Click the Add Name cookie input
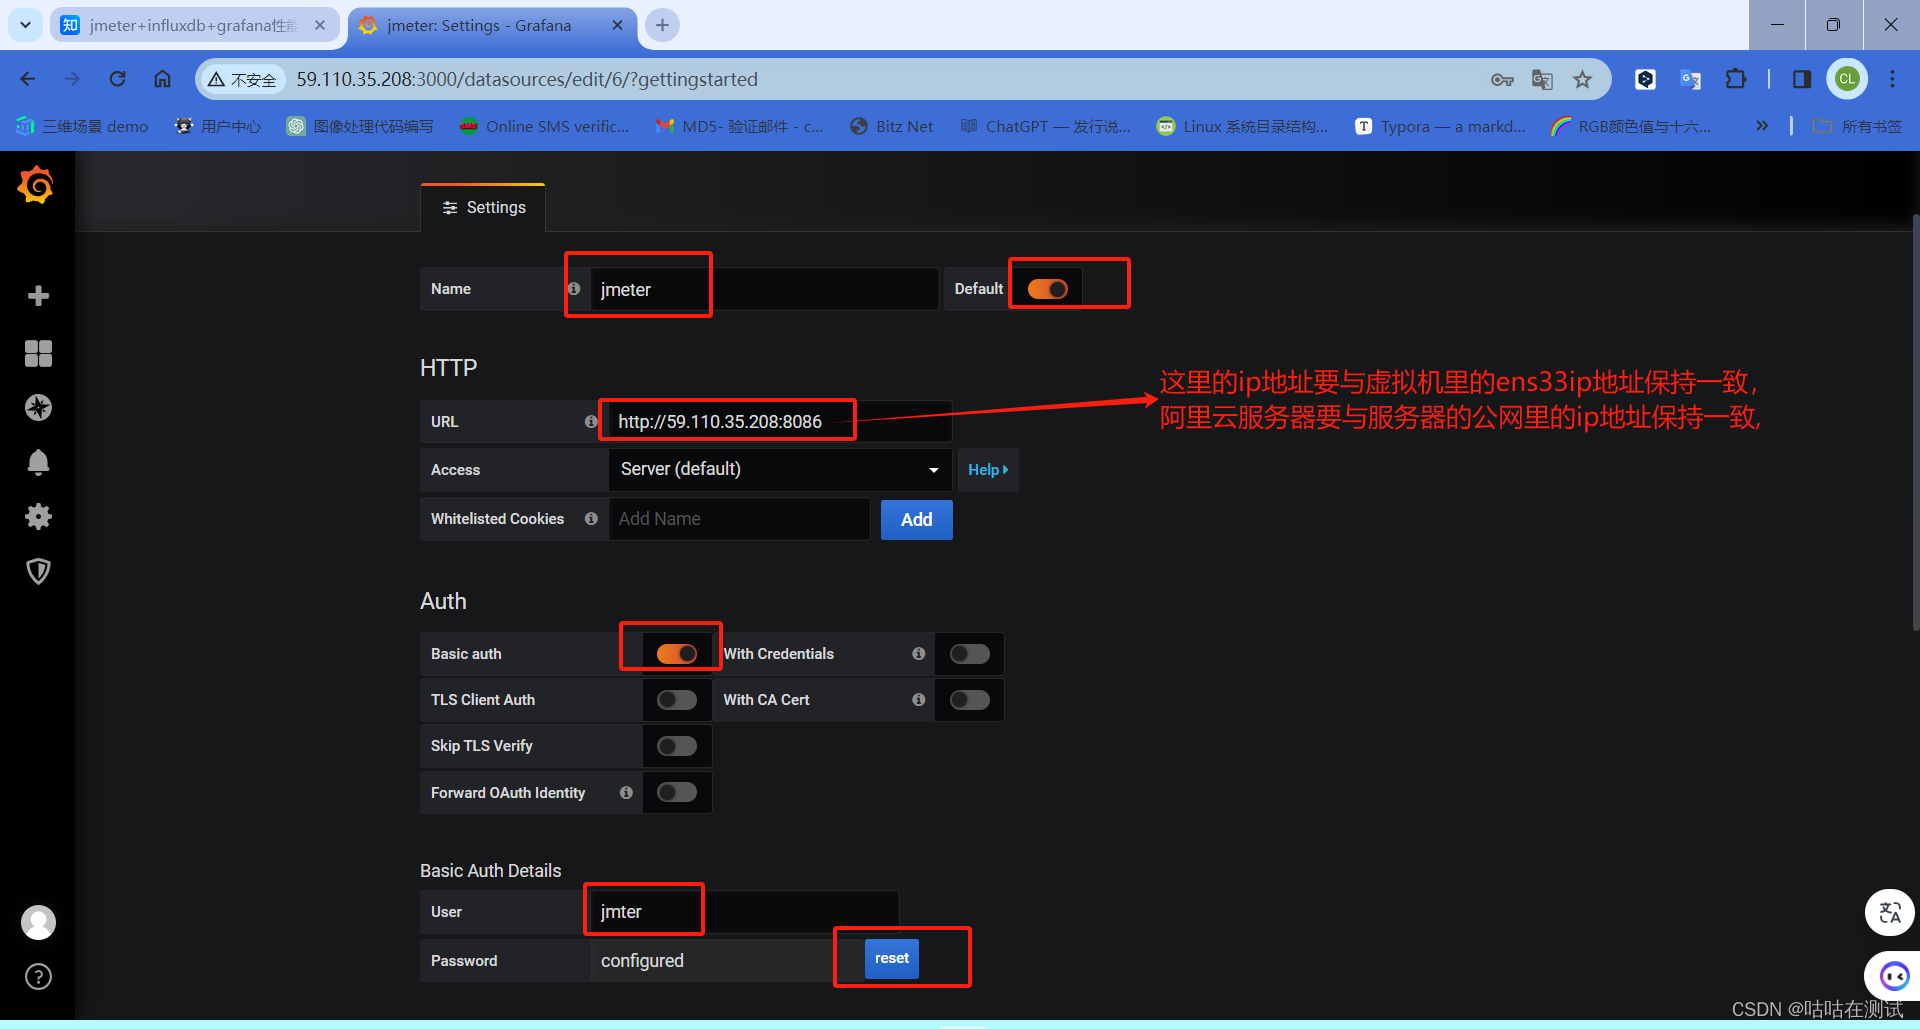 tap(739, 519)
